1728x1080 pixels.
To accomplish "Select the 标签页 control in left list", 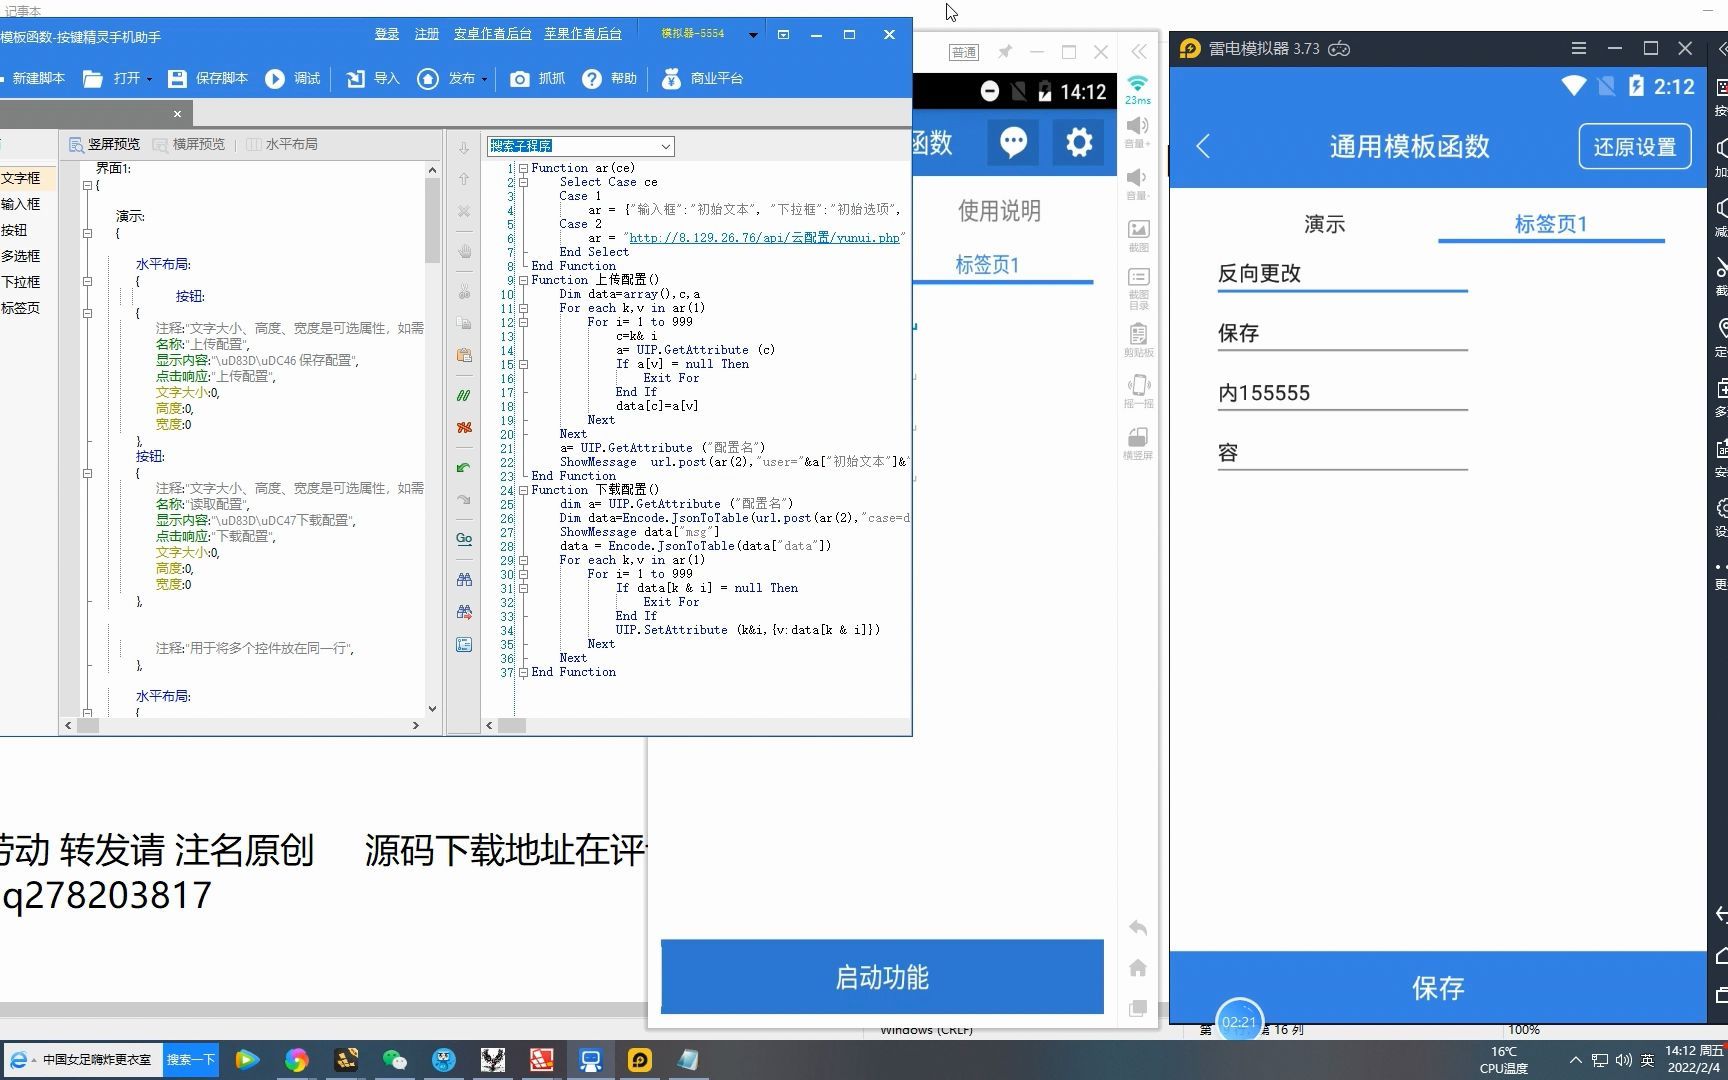I will [21, 308].
